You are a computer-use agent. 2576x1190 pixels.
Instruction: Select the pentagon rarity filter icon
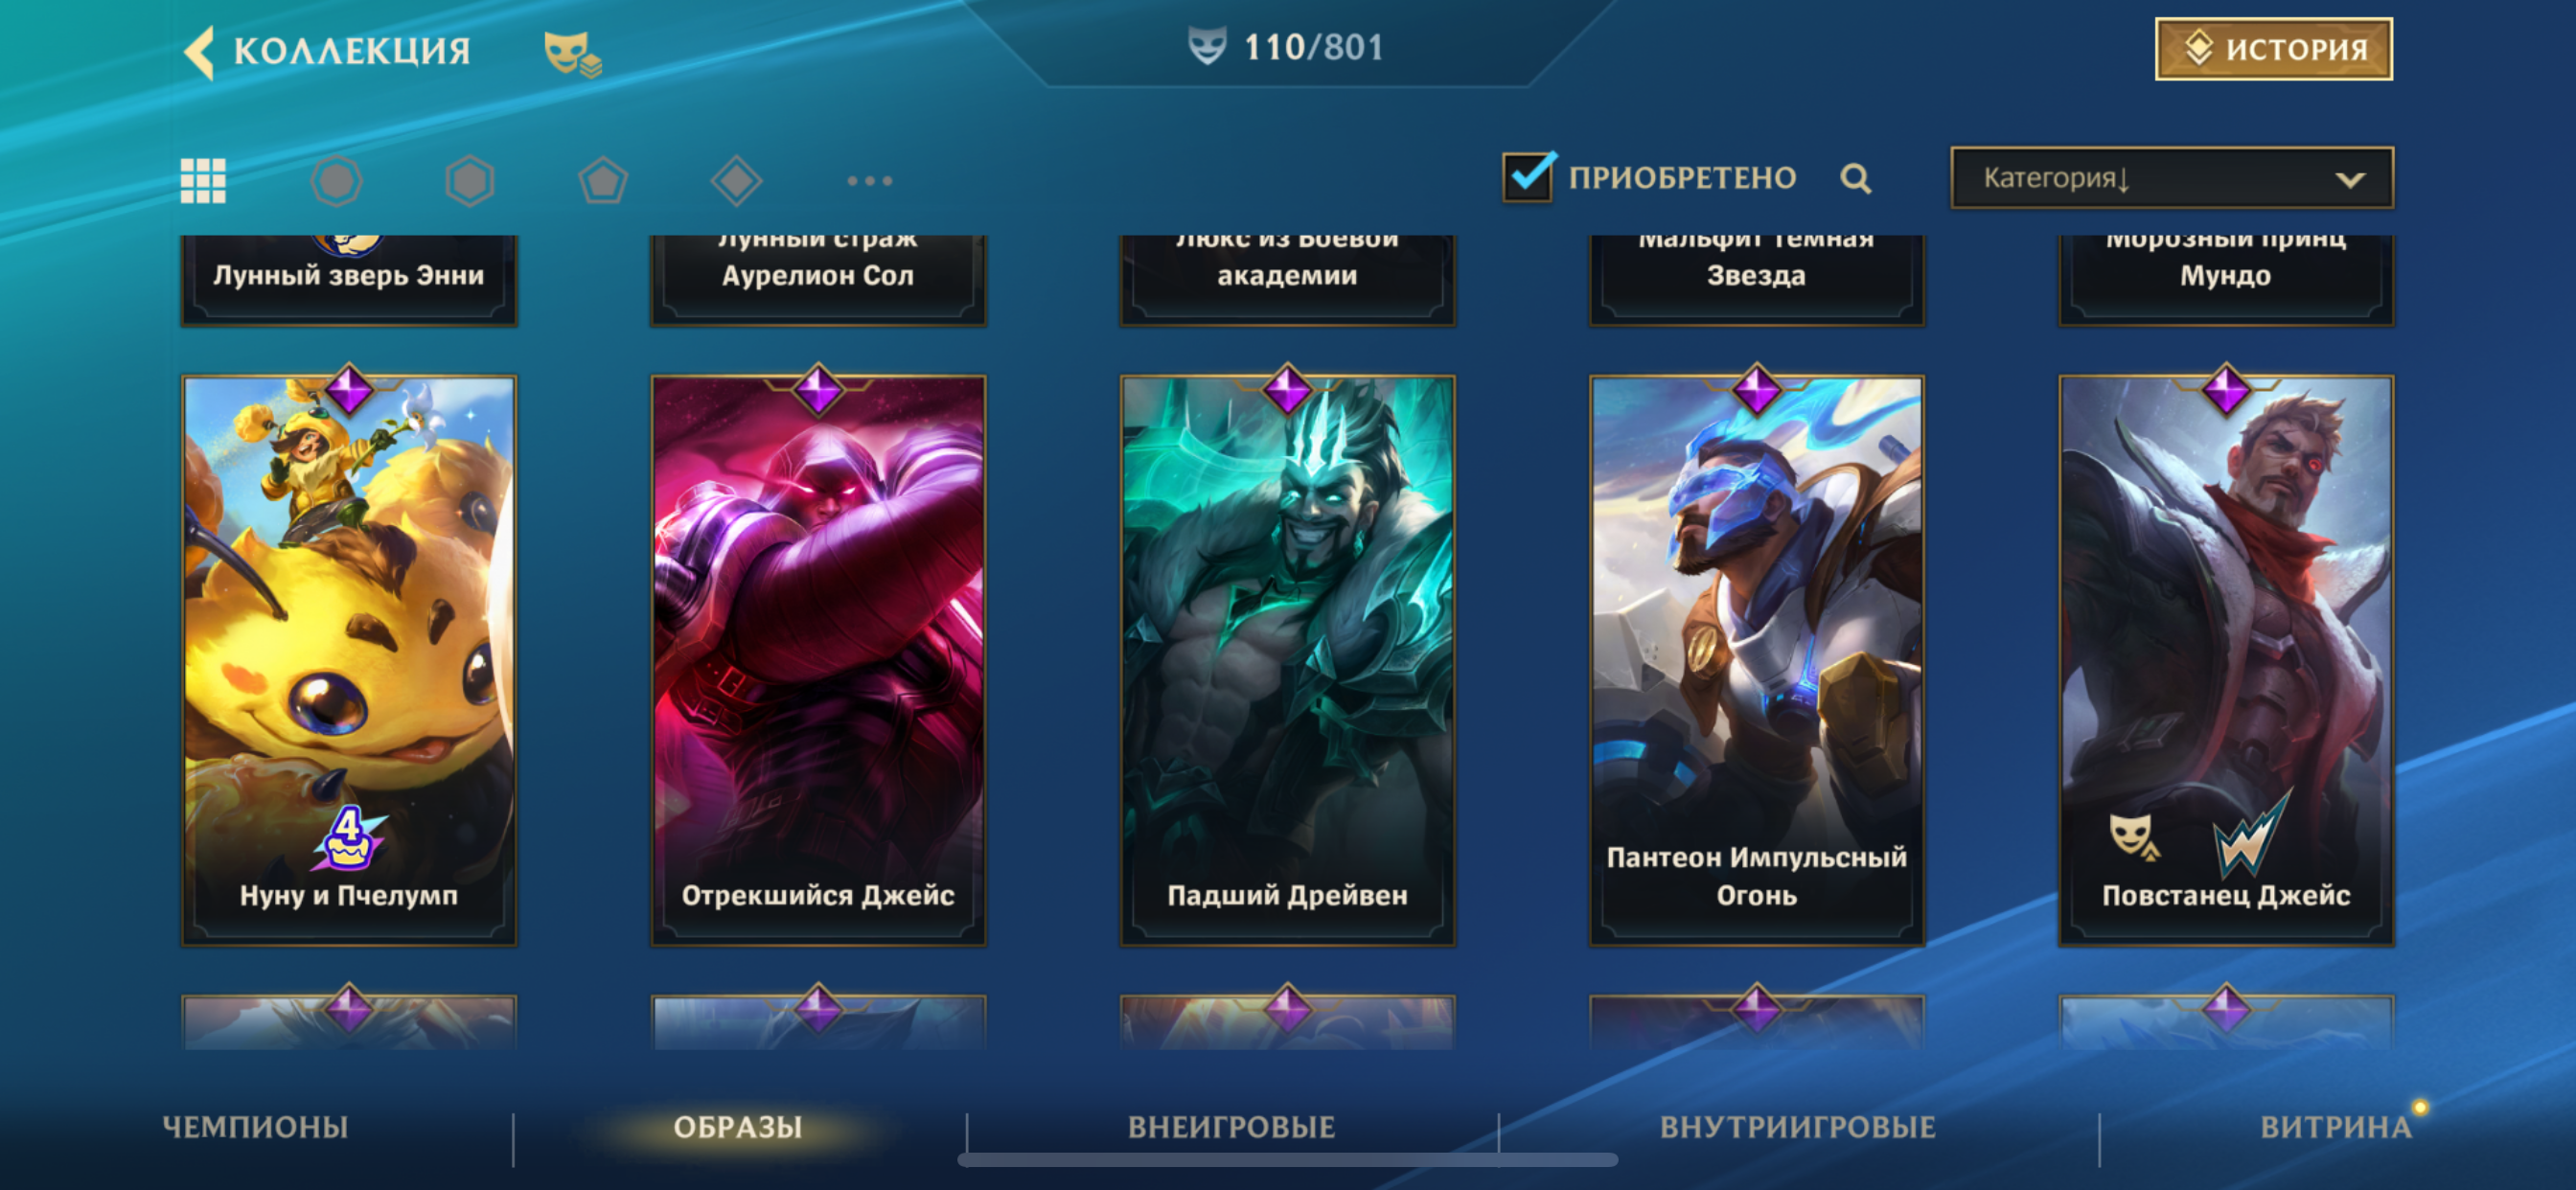pyautogui.click(x=603, y=181)
